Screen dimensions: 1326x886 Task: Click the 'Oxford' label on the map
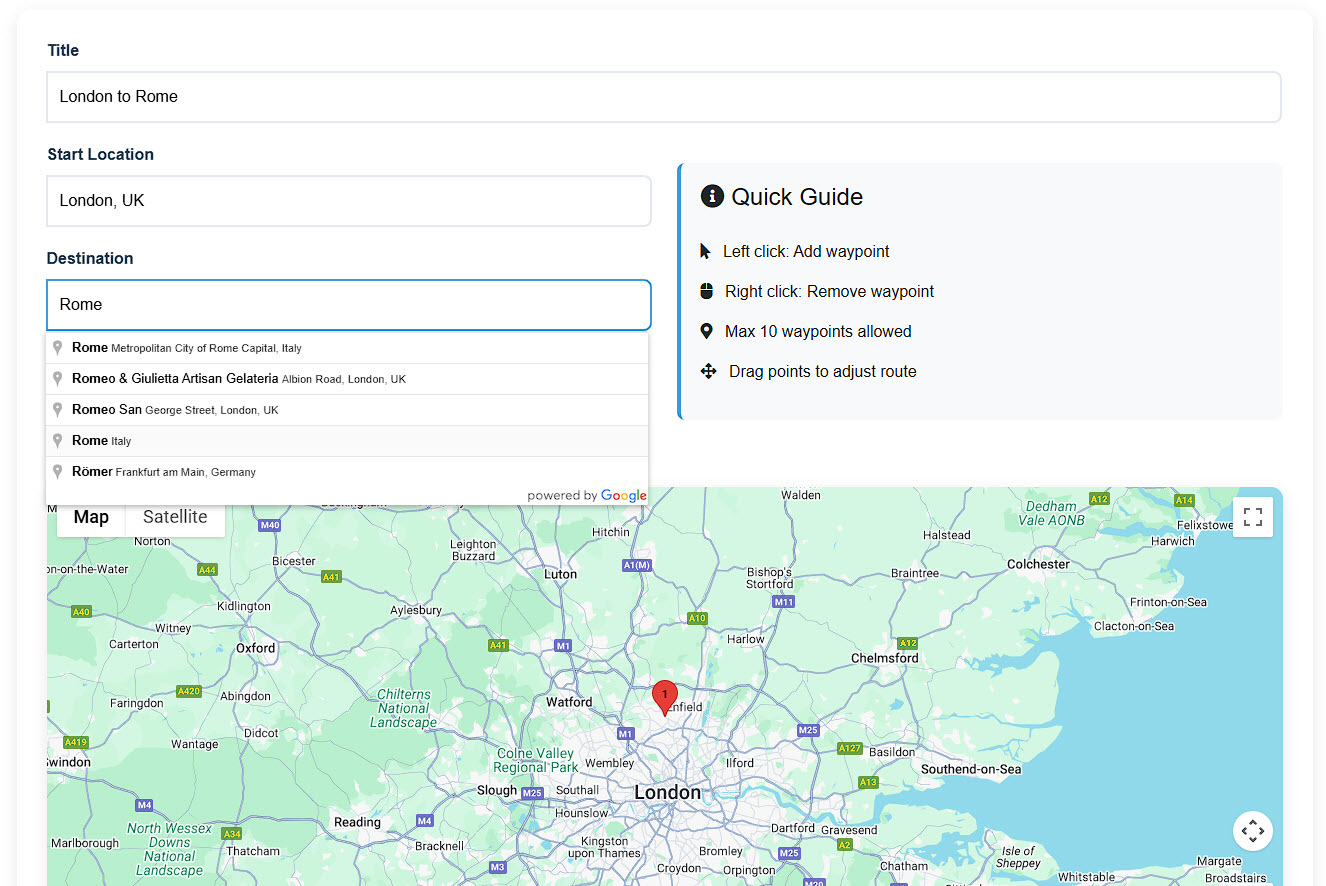point(256,648)
